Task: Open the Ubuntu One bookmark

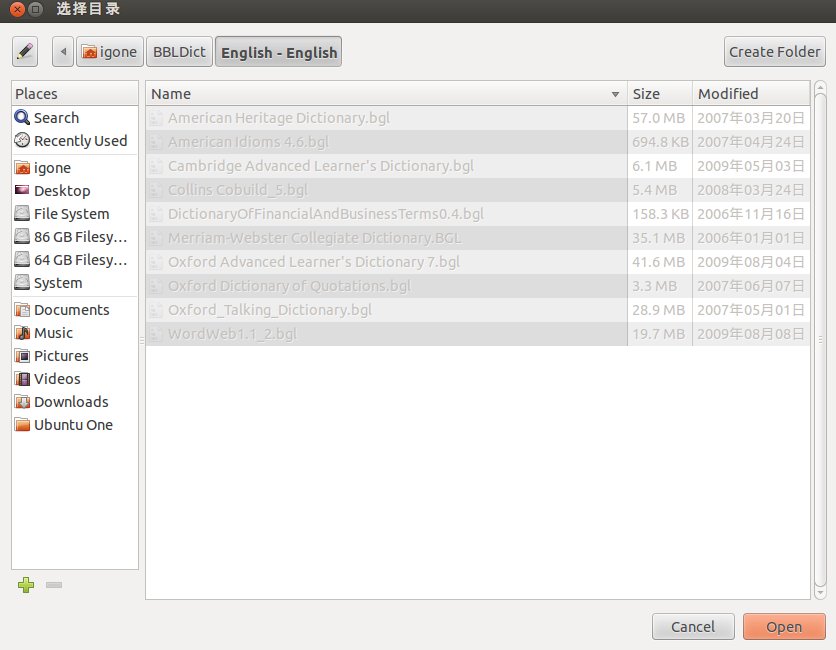Action: pos(75,424)
